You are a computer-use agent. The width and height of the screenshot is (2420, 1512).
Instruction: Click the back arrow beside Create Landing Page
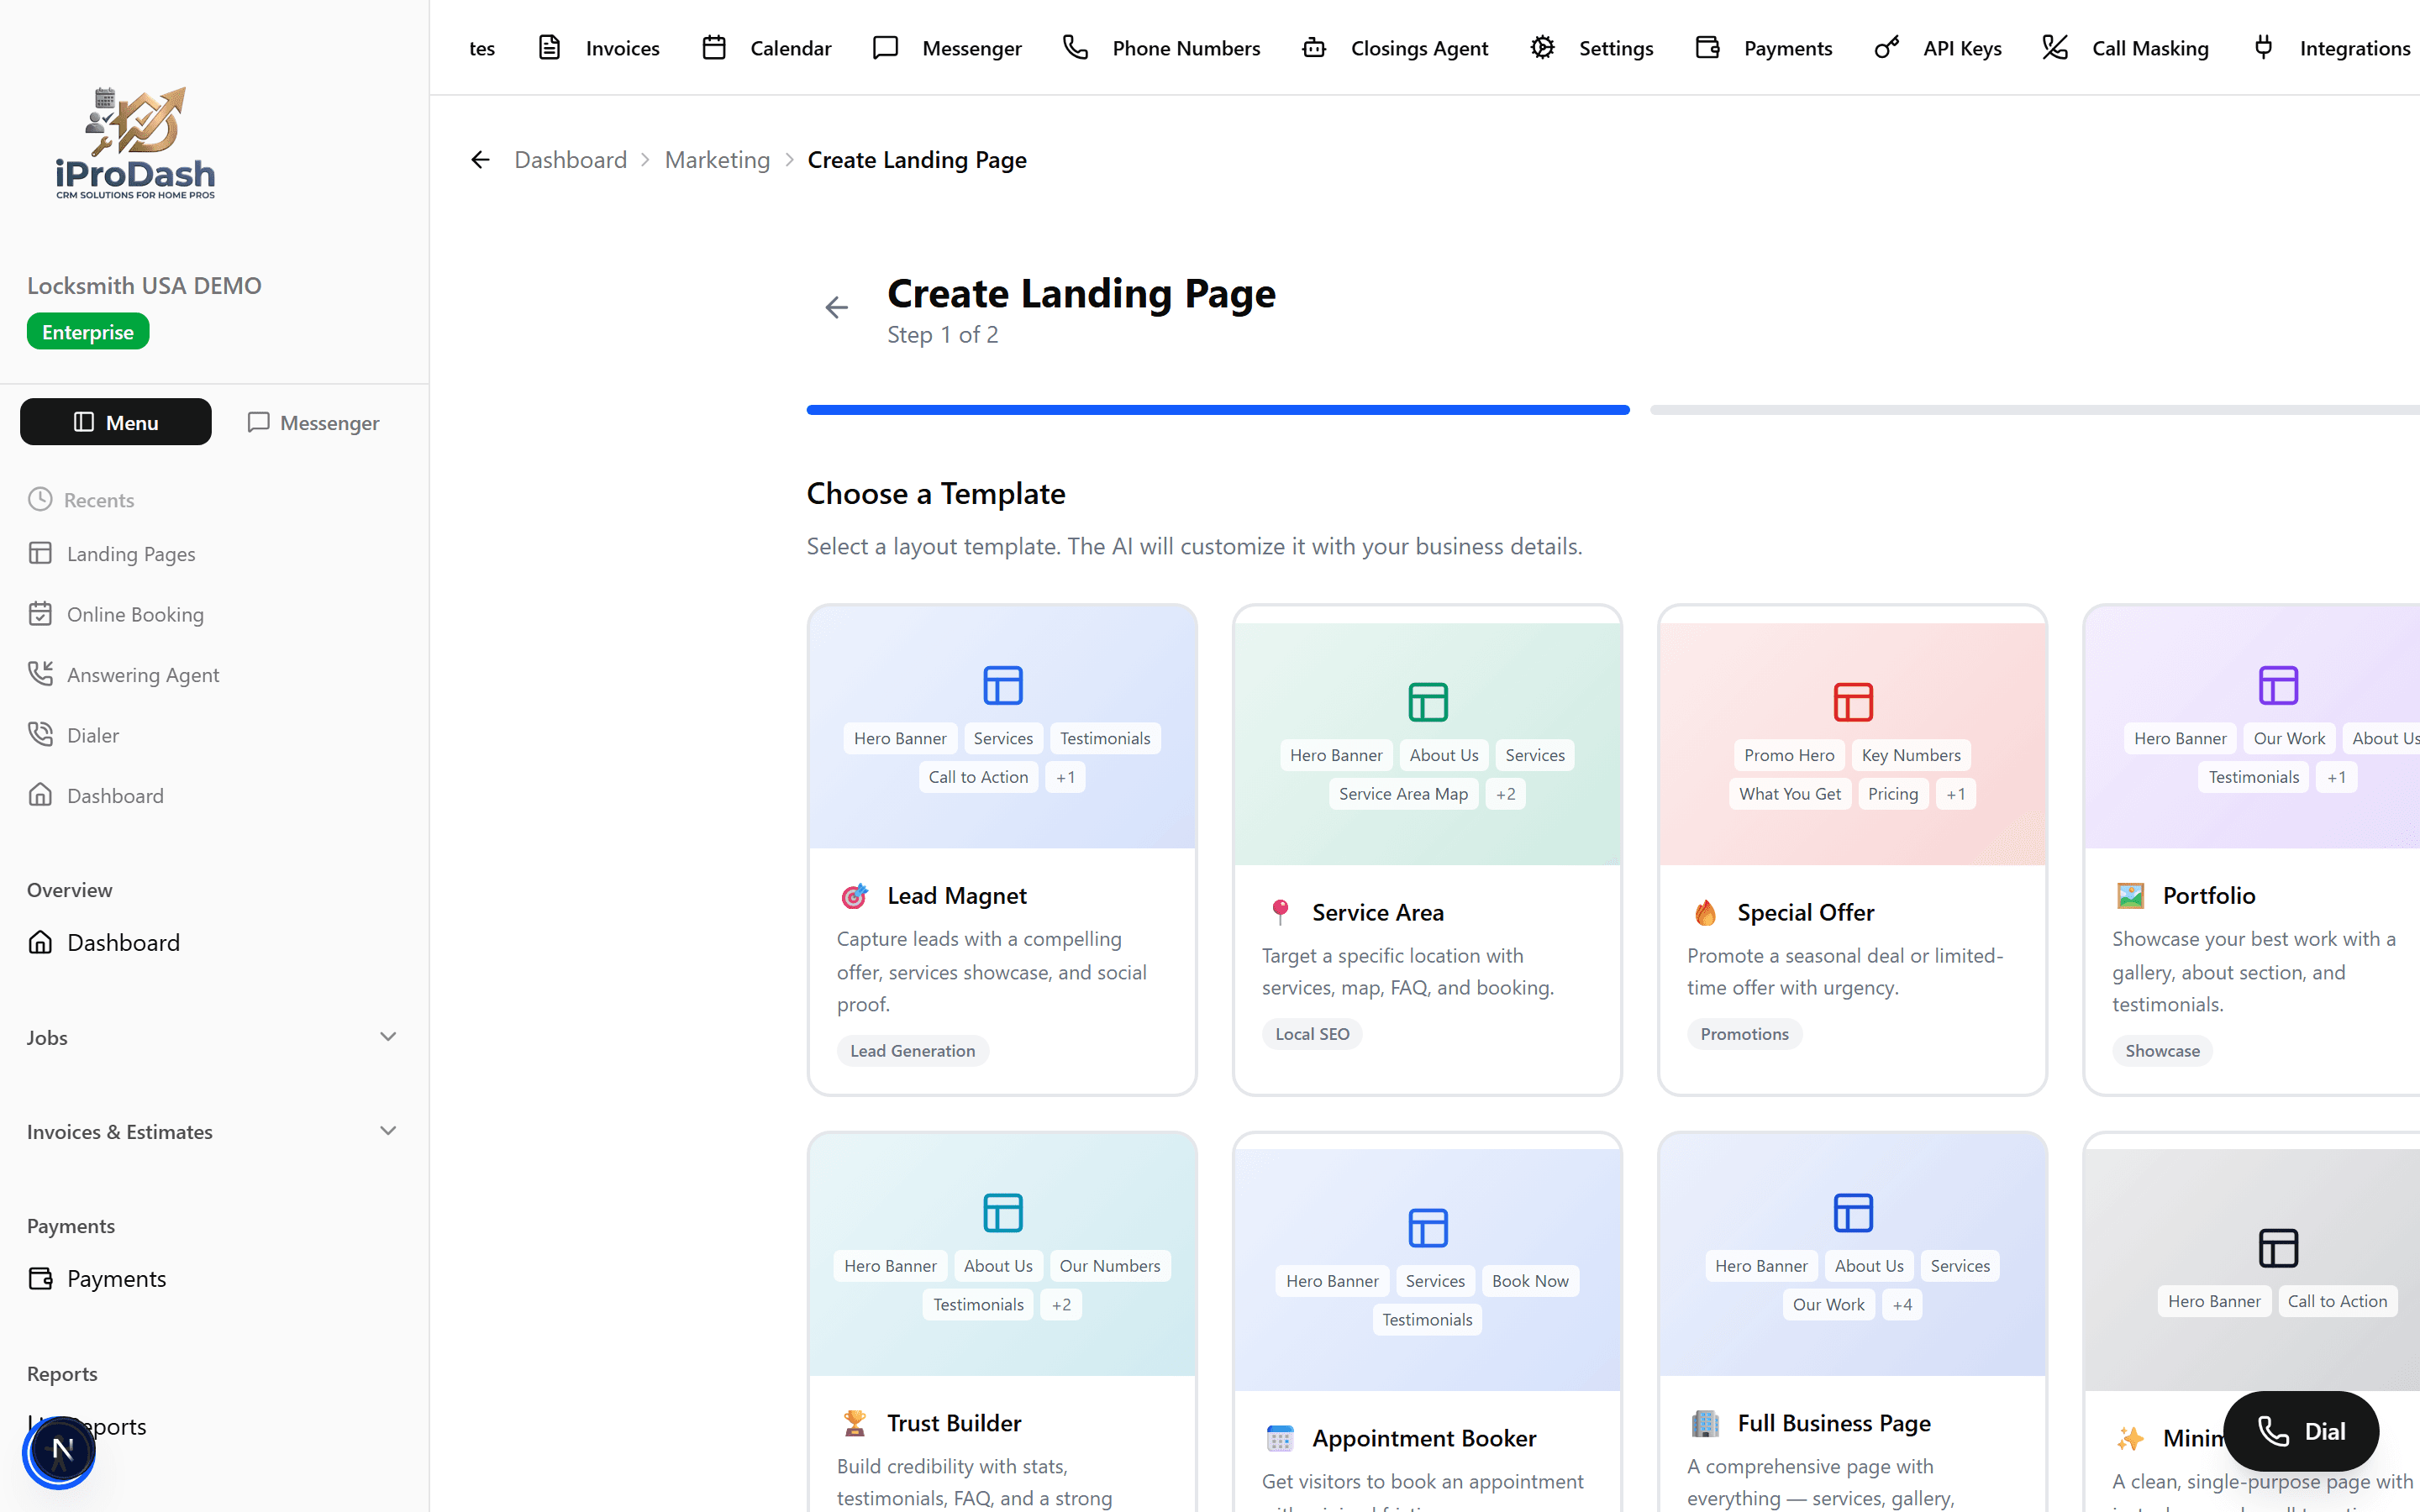(x=836, y=307)
